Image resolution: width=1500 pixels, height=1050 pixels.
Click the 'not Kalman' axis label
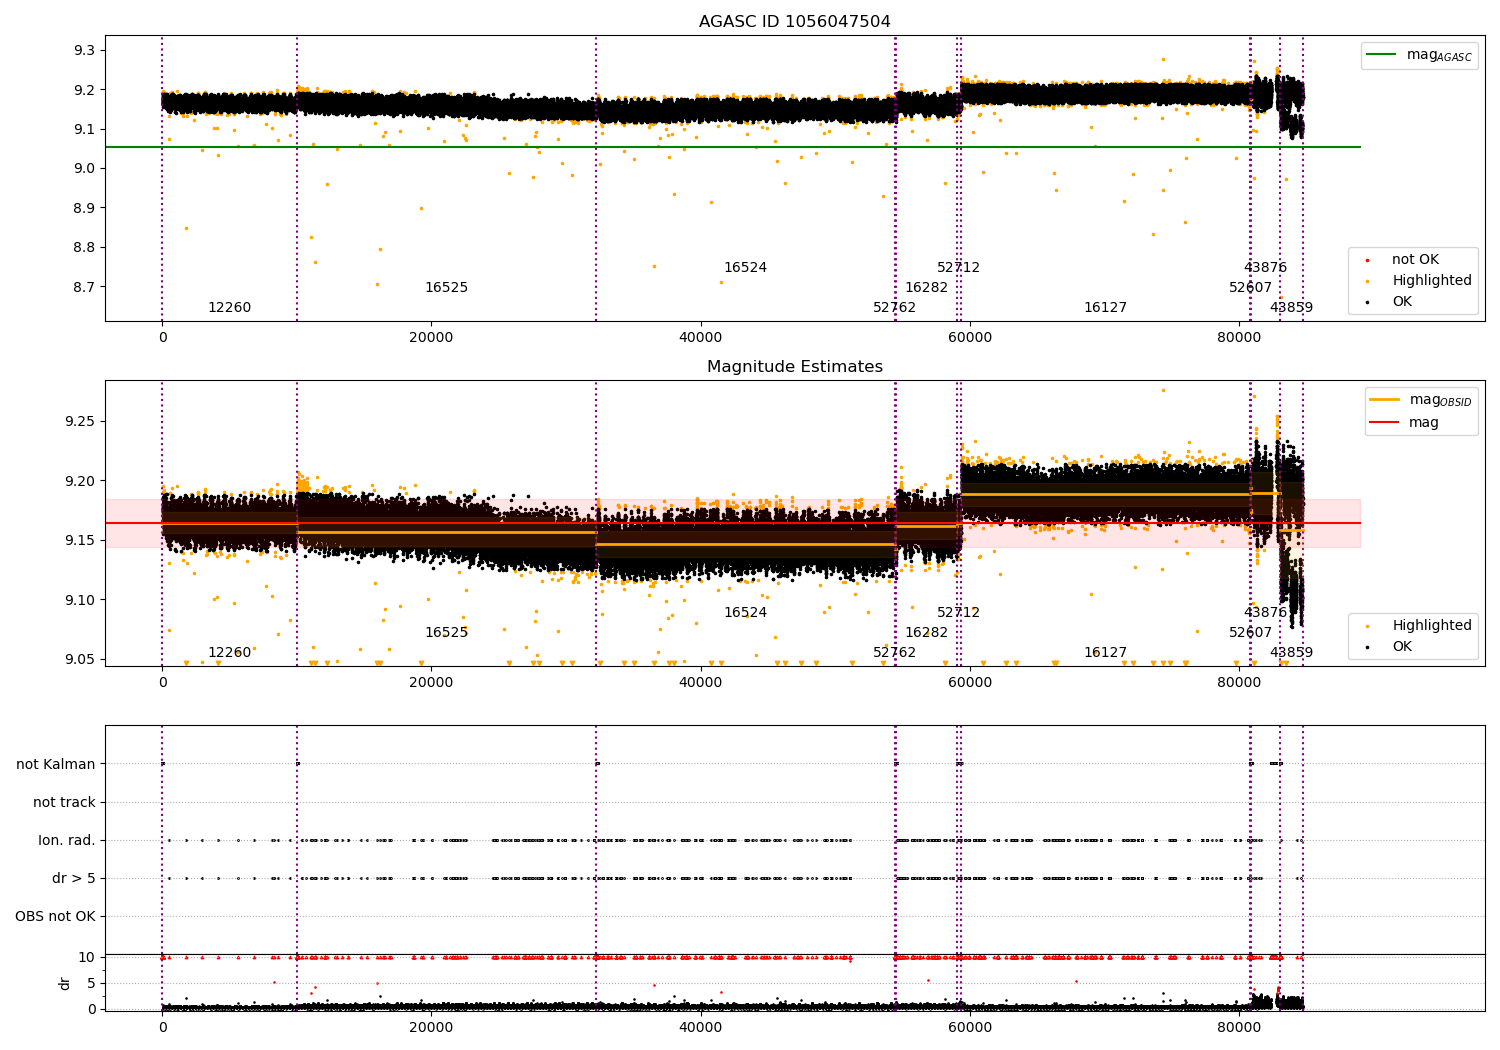coord(56,764)
